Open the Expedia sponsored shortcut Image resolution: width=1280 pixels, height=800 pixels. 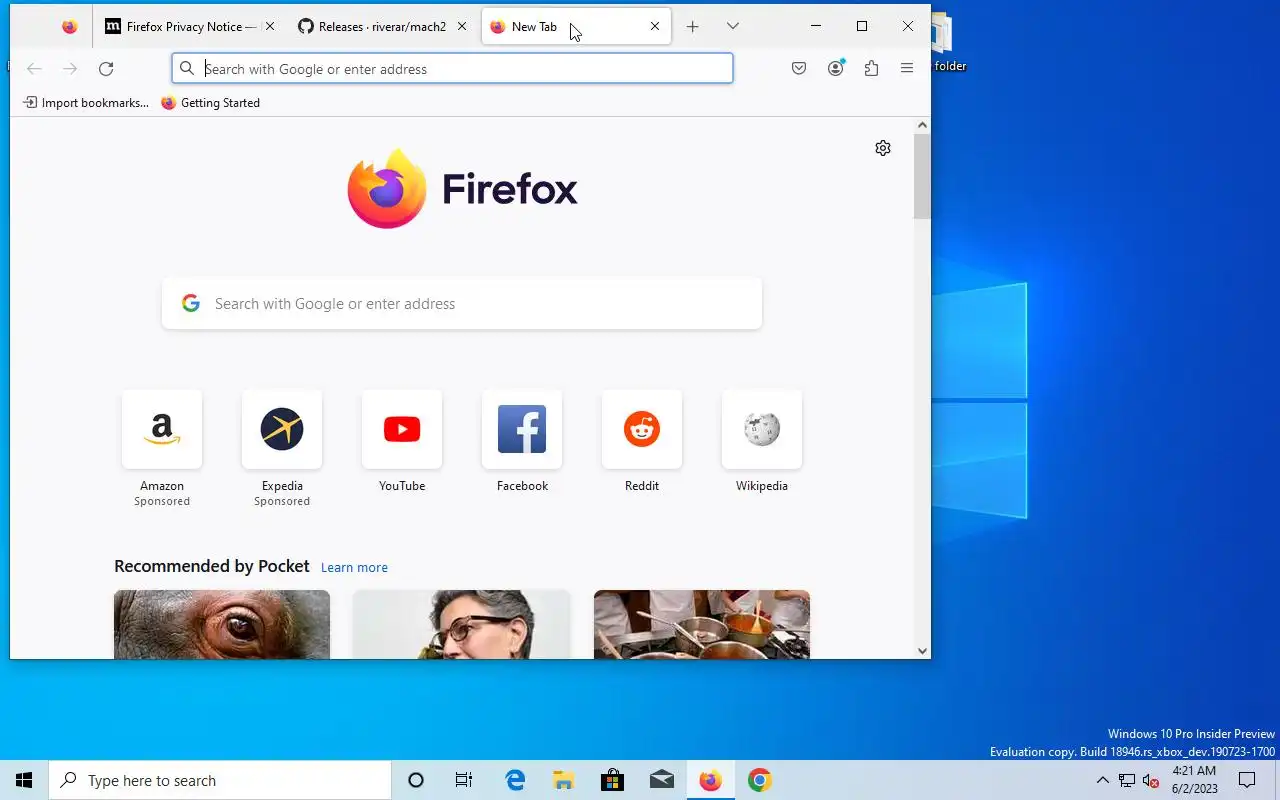coord(282,449)
